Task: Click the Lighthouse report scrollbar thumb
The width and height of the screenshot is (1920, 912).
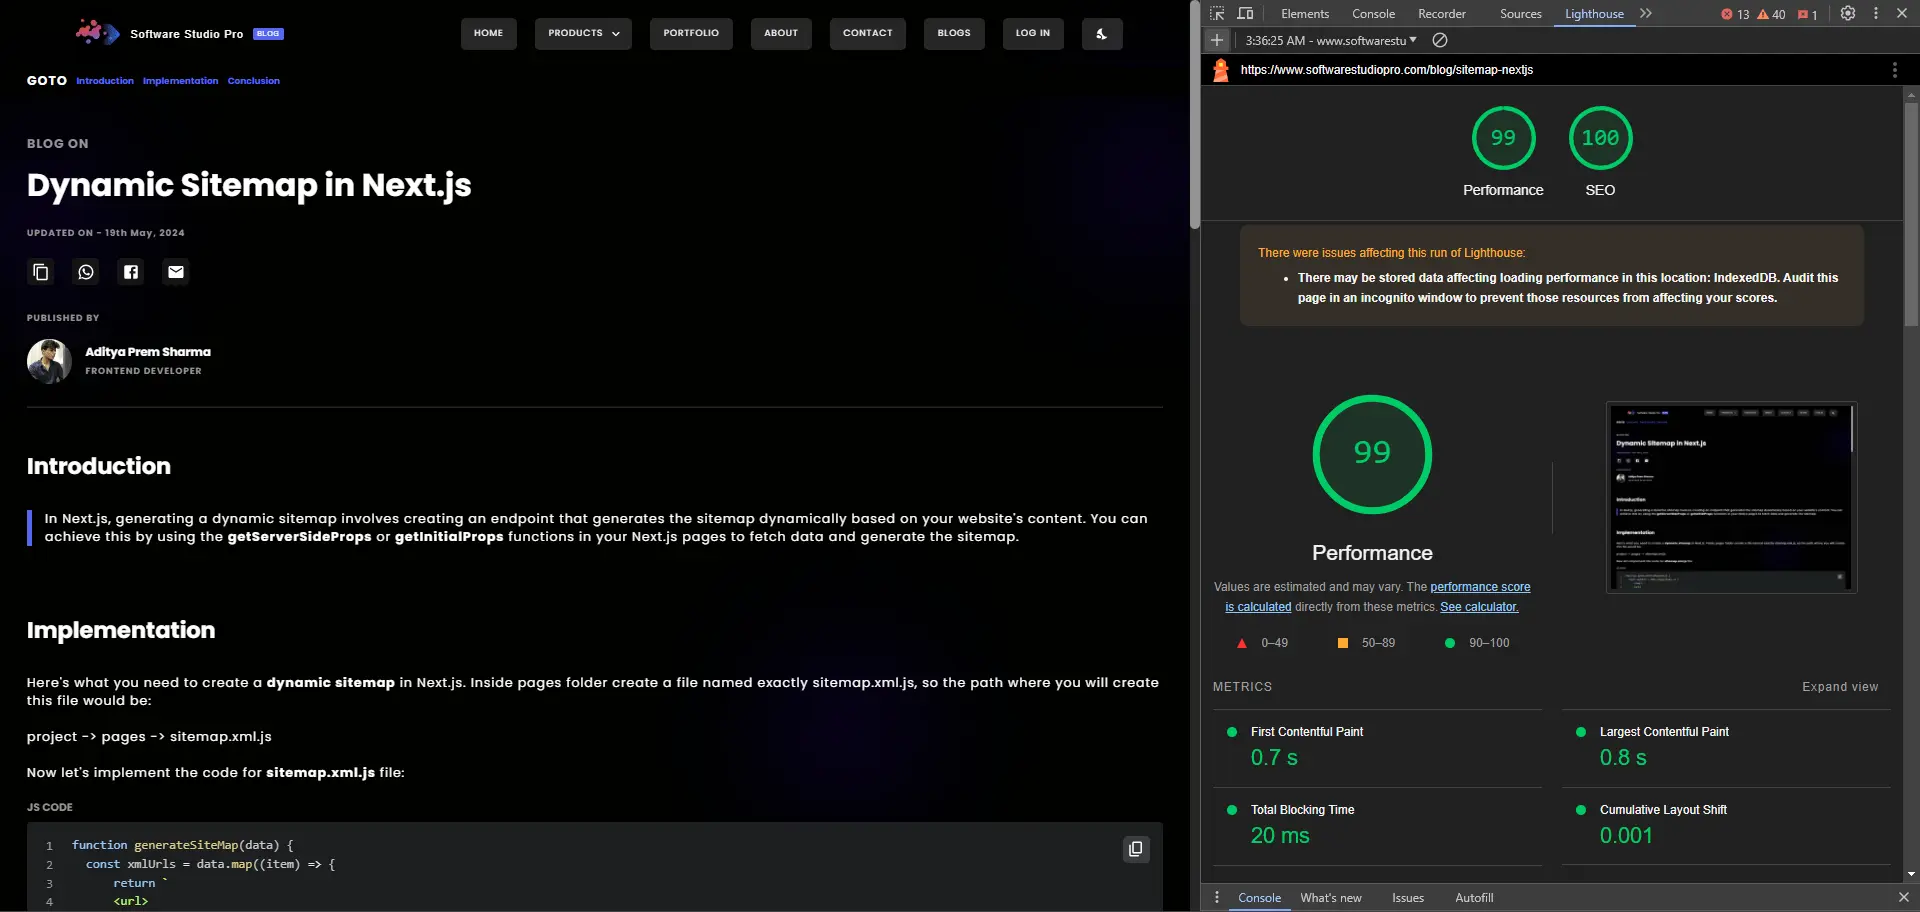Action: coord(1911,214)
